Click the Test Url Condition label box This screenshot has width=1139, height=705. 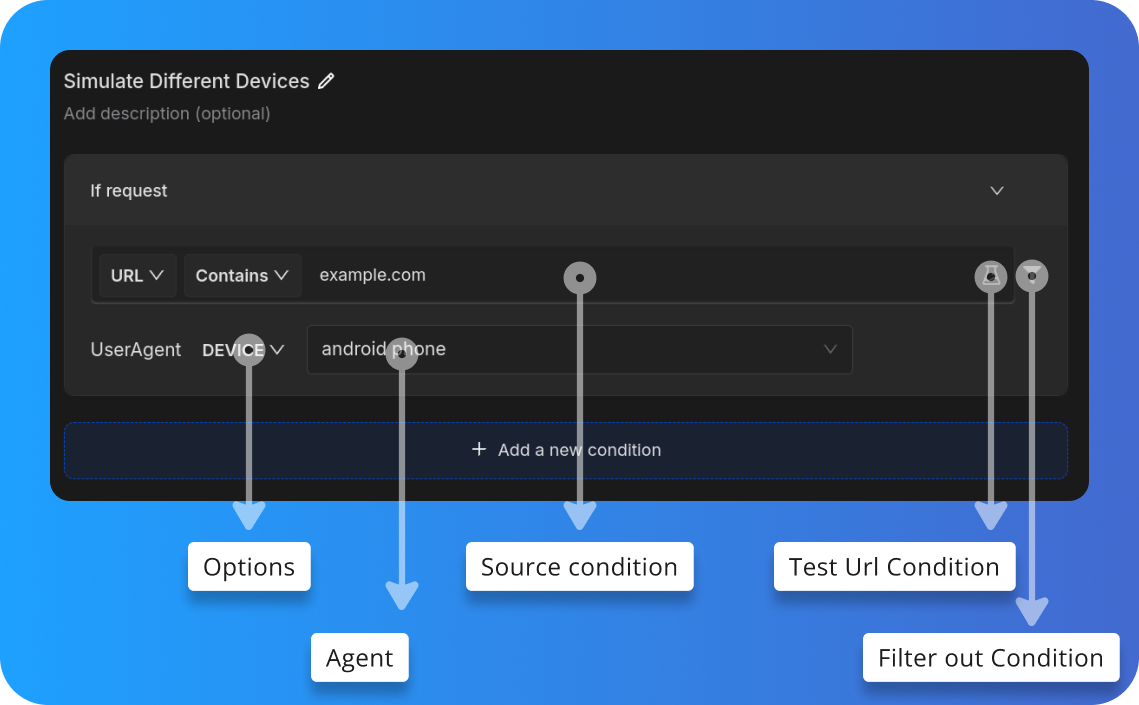coord(894,566)
